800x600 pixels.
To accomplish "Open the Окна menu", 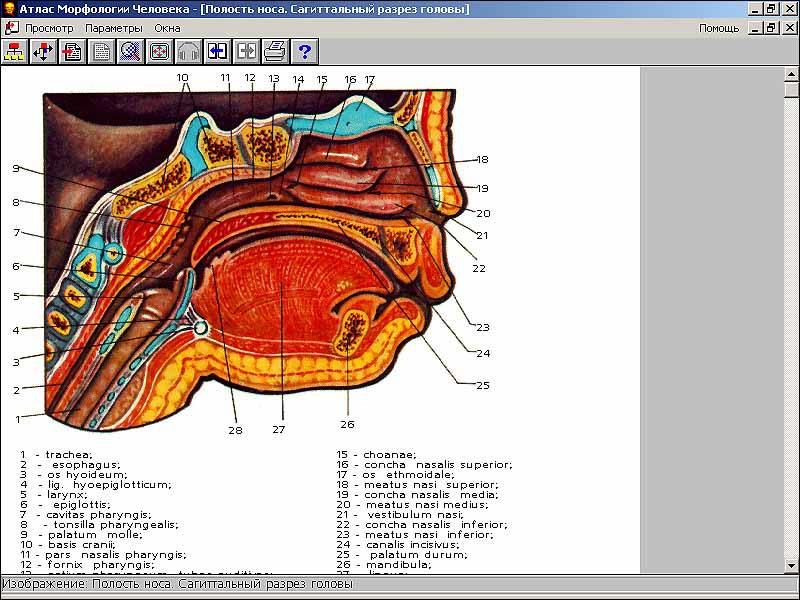I will tap(167, 28).
